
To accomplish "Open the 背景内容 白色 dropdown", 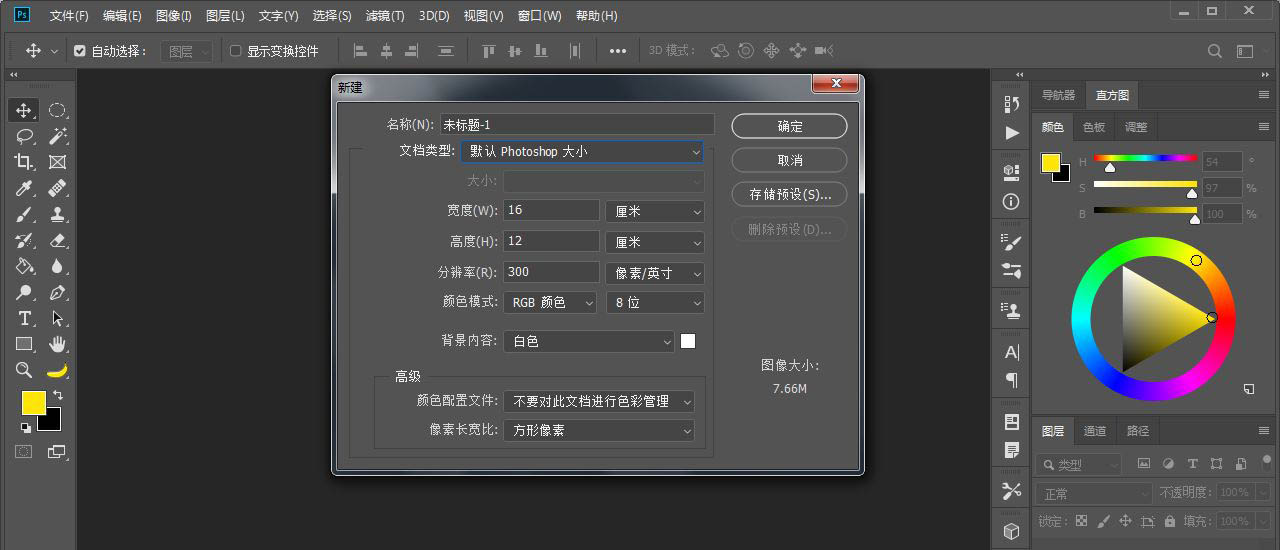I will click(589, 341).
